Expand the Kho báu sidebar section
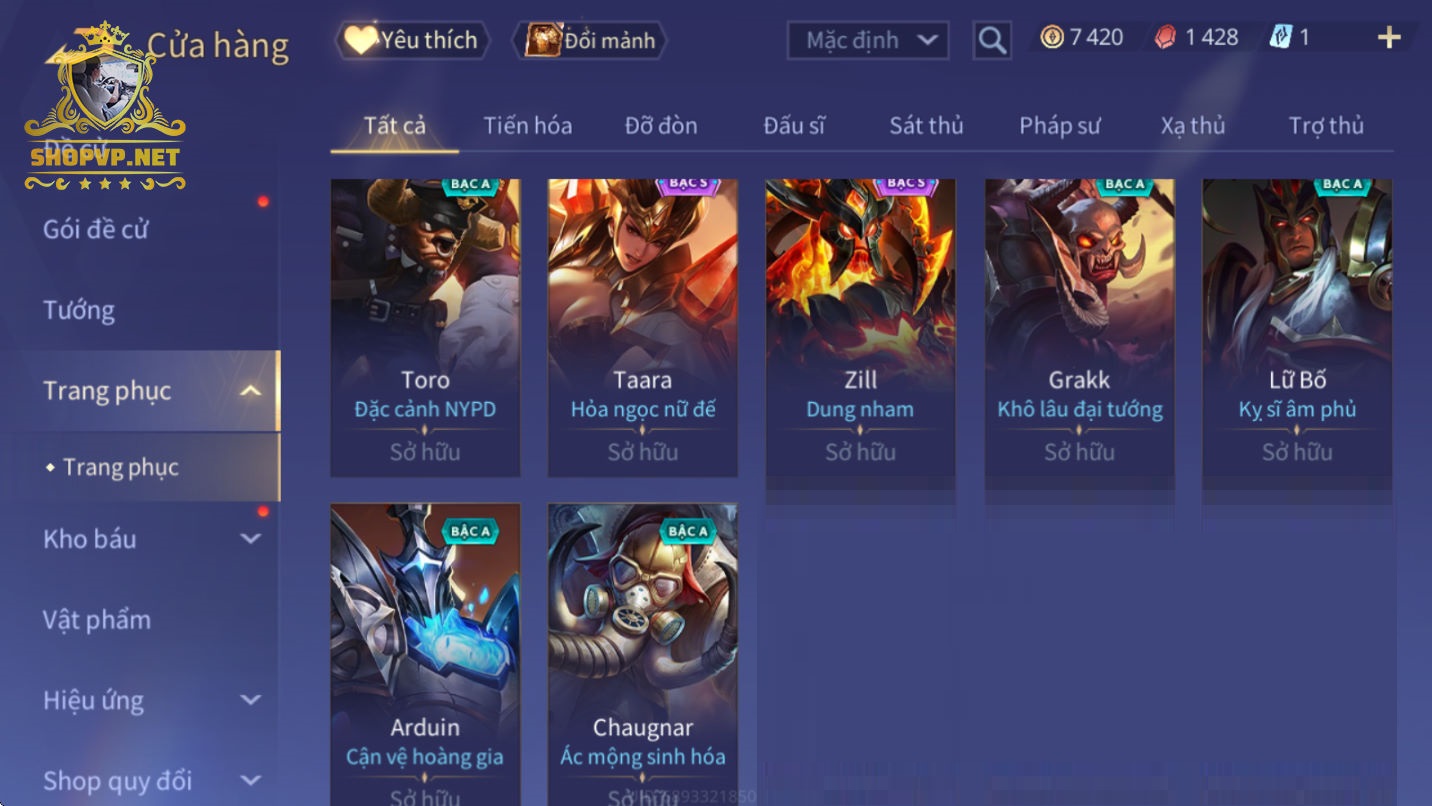 (251, 539)
